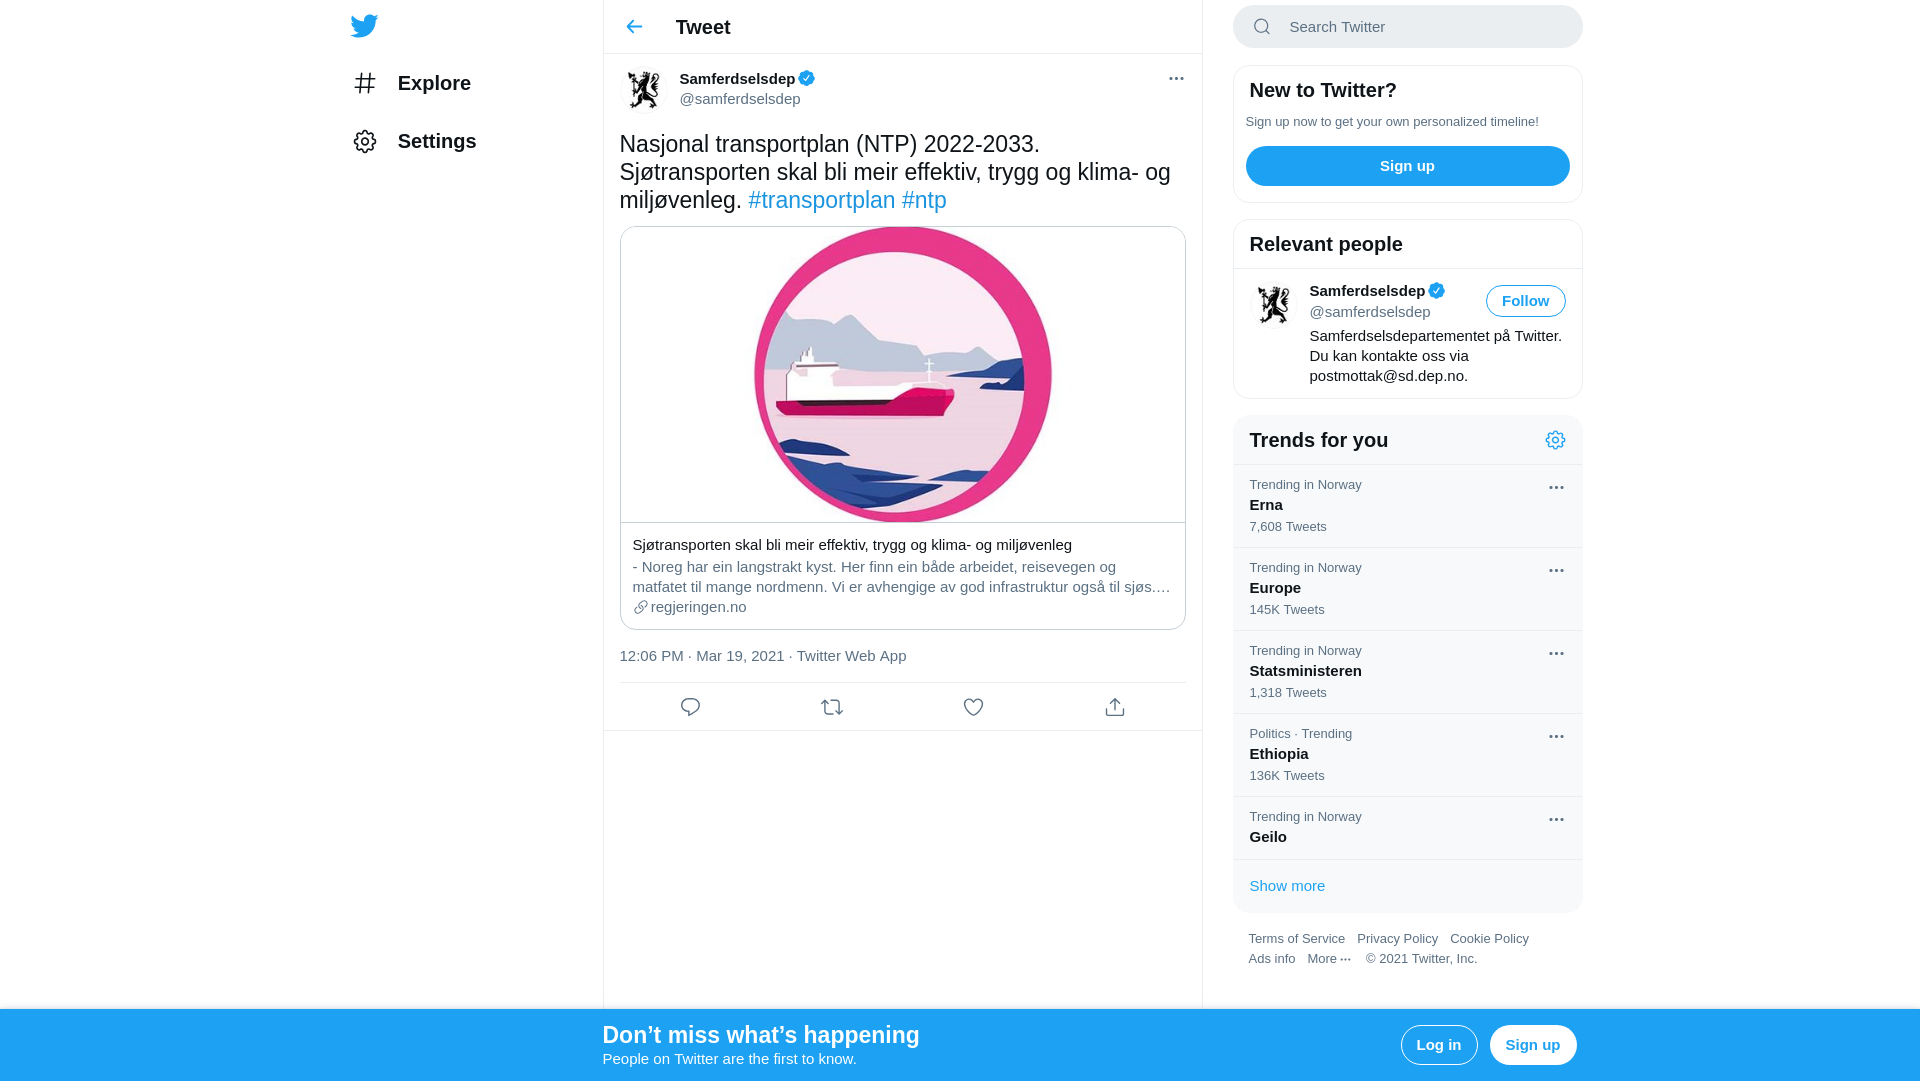The height and width of the screenshot is (1081, 1920).
Task: Focus the Search Twitter field
Action: click(x=1407, y=27)
